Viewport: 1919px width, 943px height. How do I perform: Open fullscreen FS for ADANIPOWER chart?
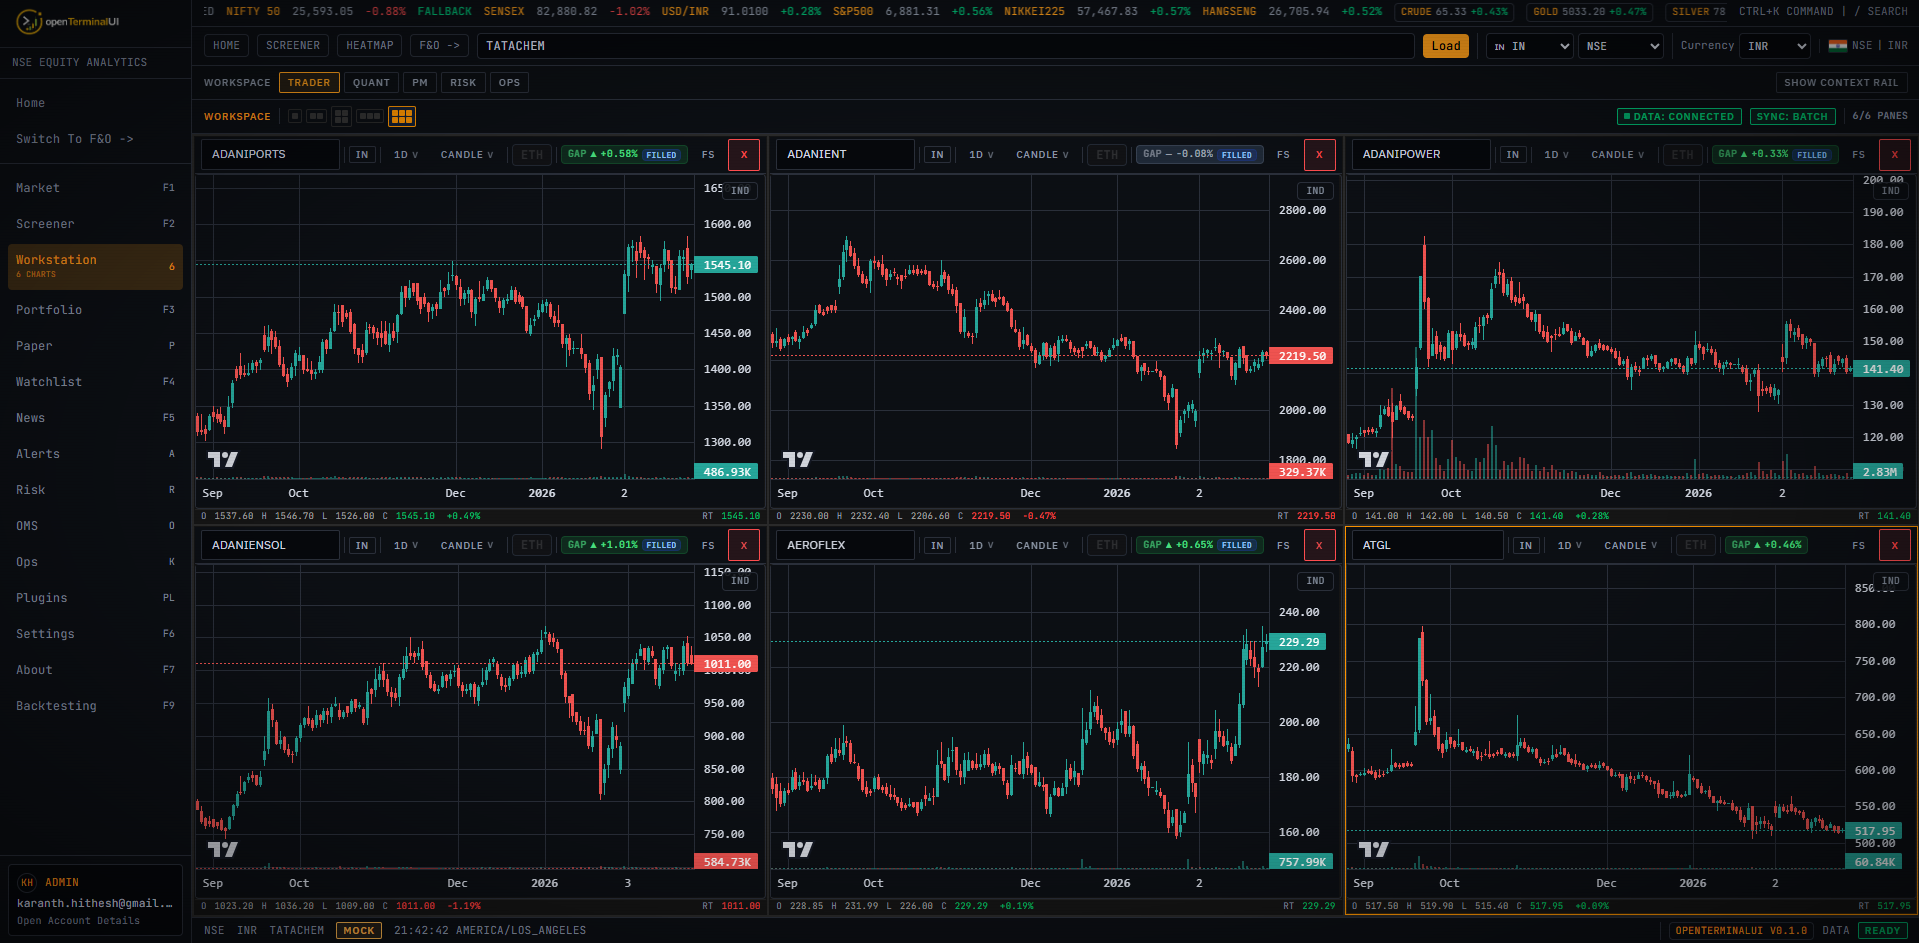[1858, 155]
